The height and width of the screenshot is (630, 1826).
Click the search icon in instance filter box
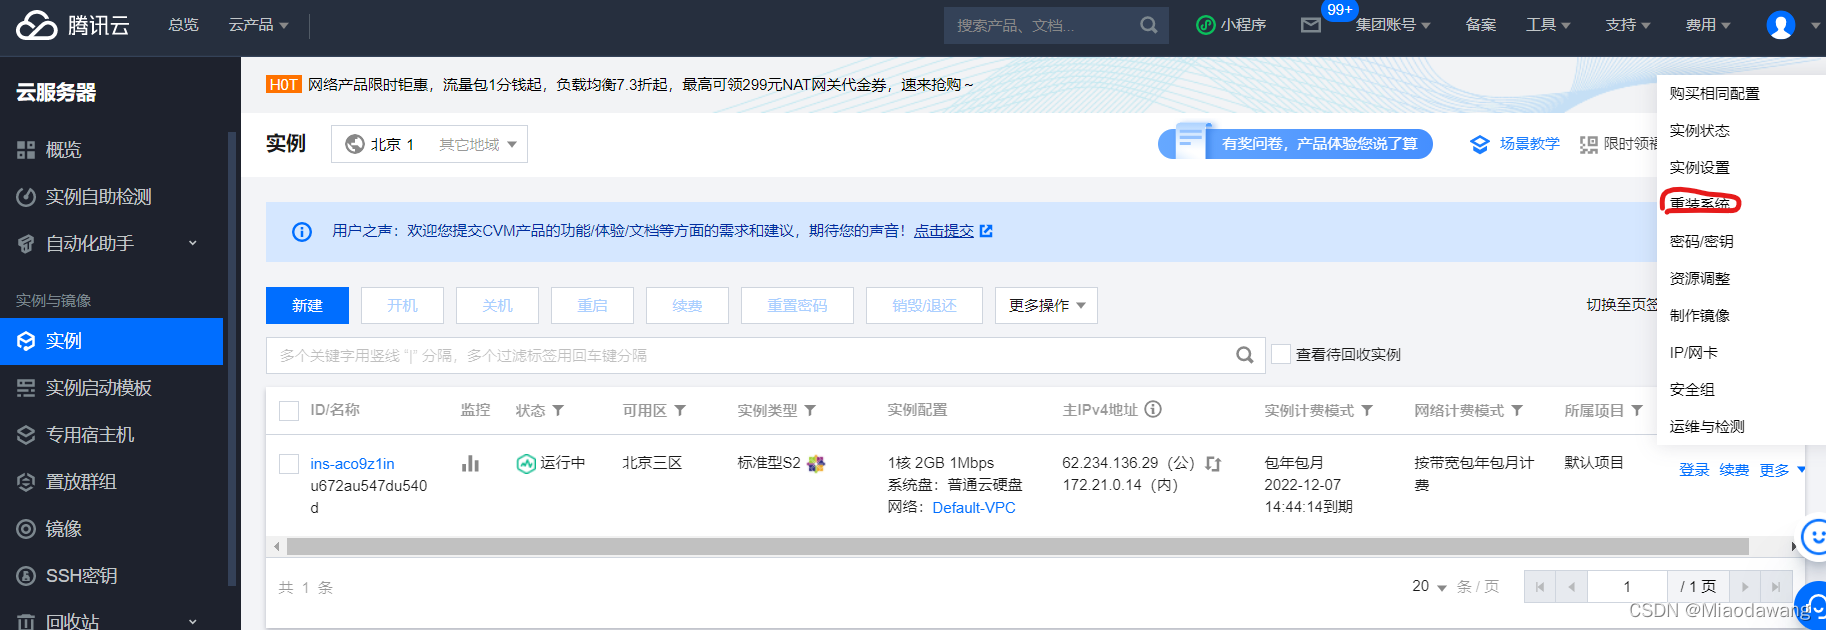click(x=1244, y=355)
